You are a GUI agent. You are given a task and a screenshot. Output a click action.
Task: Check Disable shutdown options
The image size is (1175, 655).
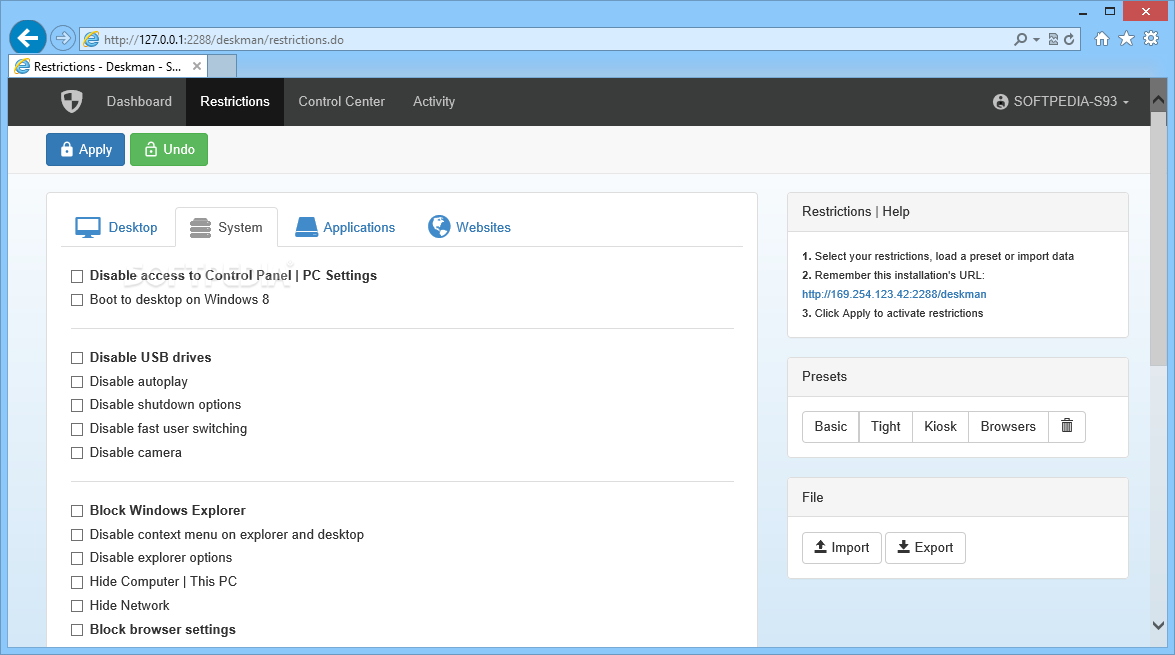click(76, 405)
